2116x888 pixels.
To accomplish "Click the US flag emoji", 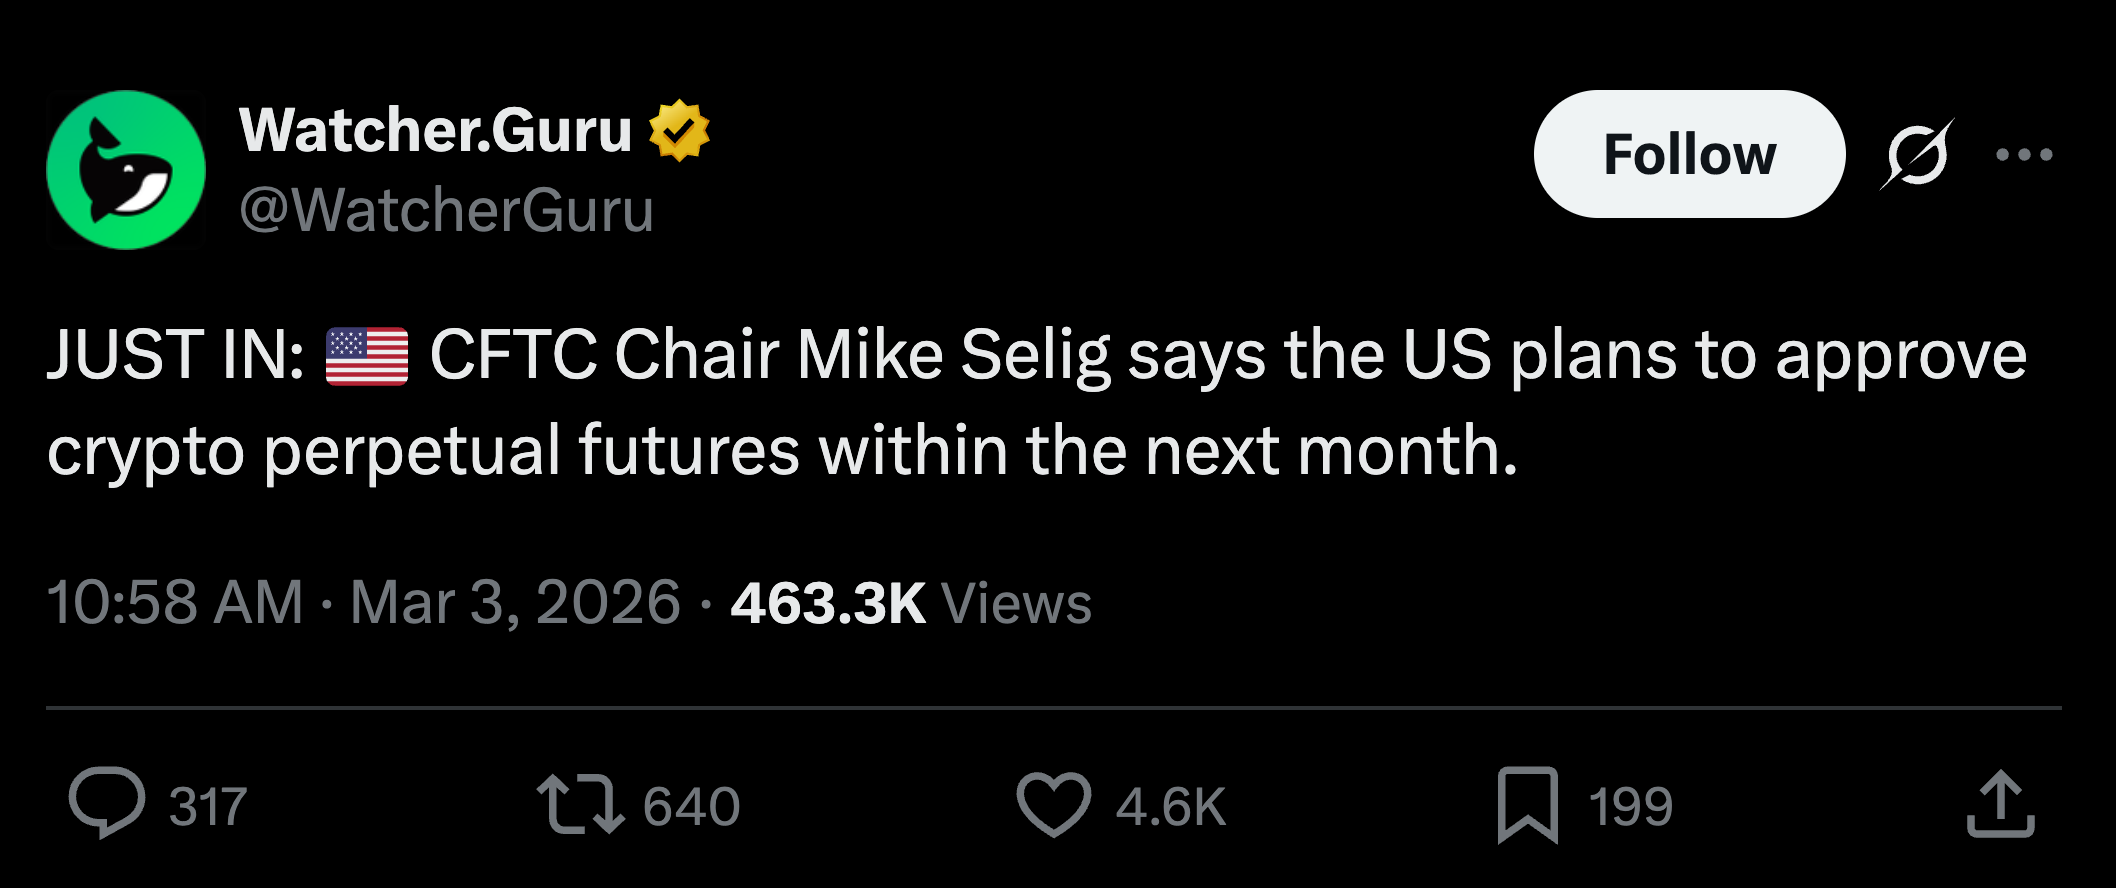I will tap(367, 356).
